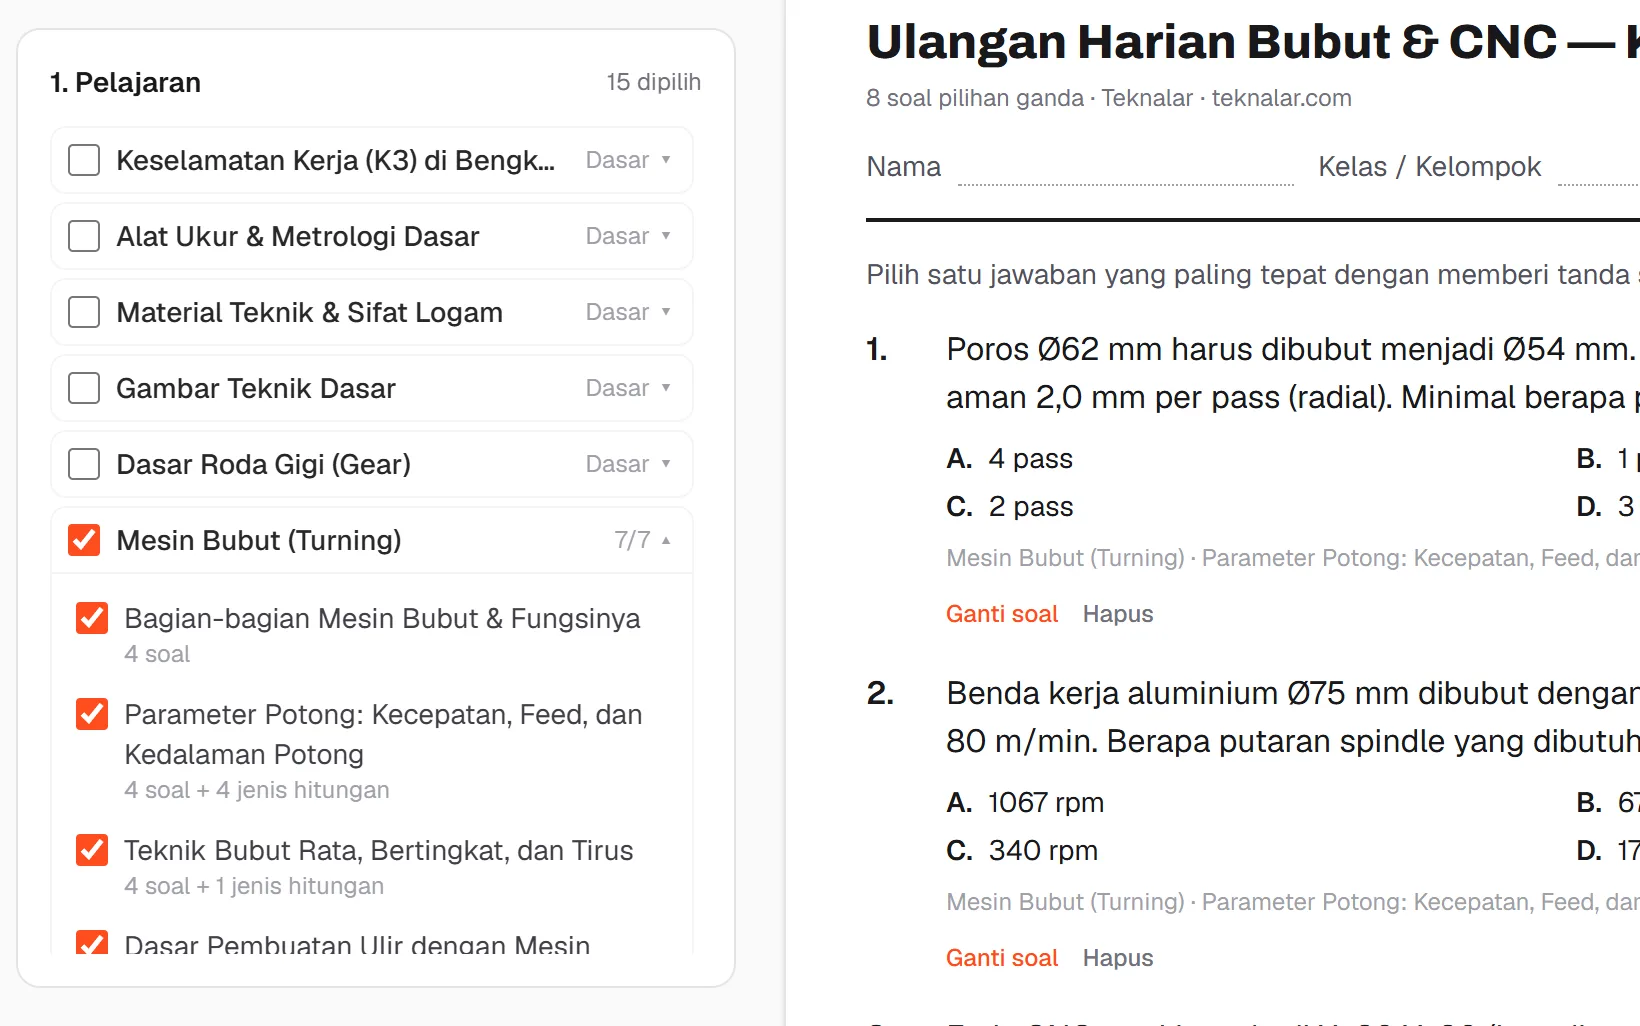This screenshot has width=1640, height=1026.
Task: Click the Nama blank line field
Action: (x=1126, y=168)
